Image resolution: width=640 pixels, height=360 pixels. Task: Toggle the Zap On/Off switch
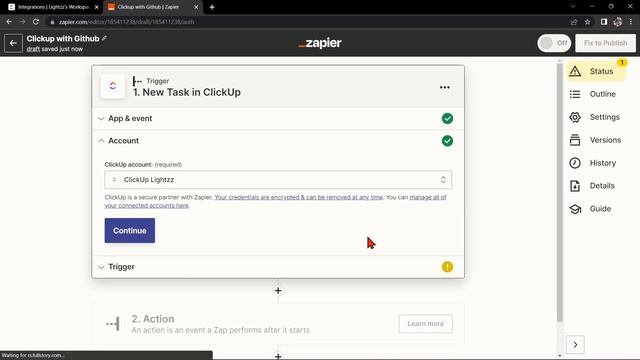(554, 43)
